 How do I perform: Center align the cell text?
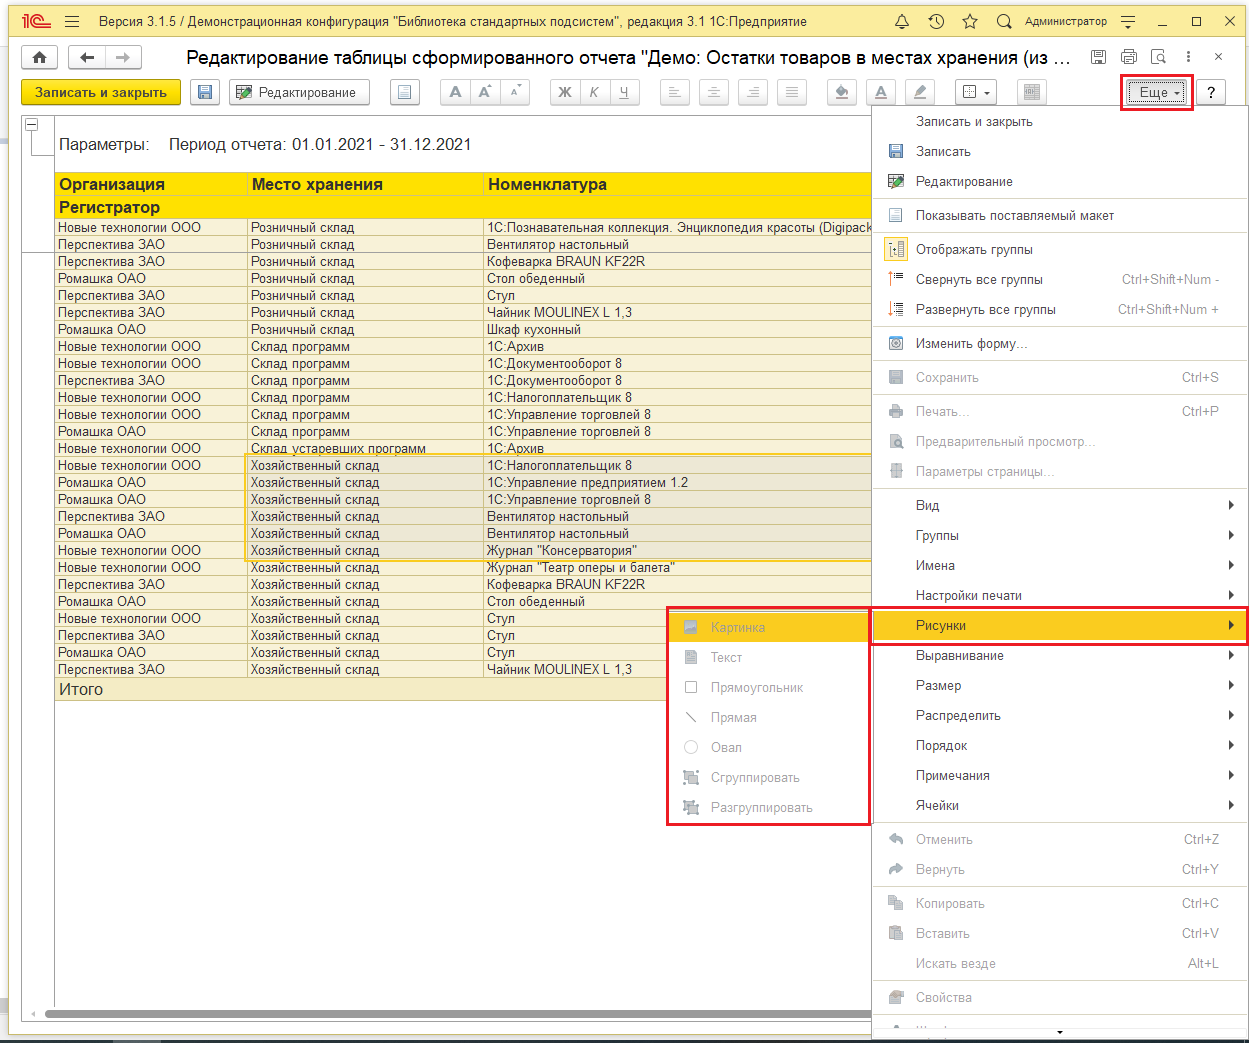click(x=713, y=92)
